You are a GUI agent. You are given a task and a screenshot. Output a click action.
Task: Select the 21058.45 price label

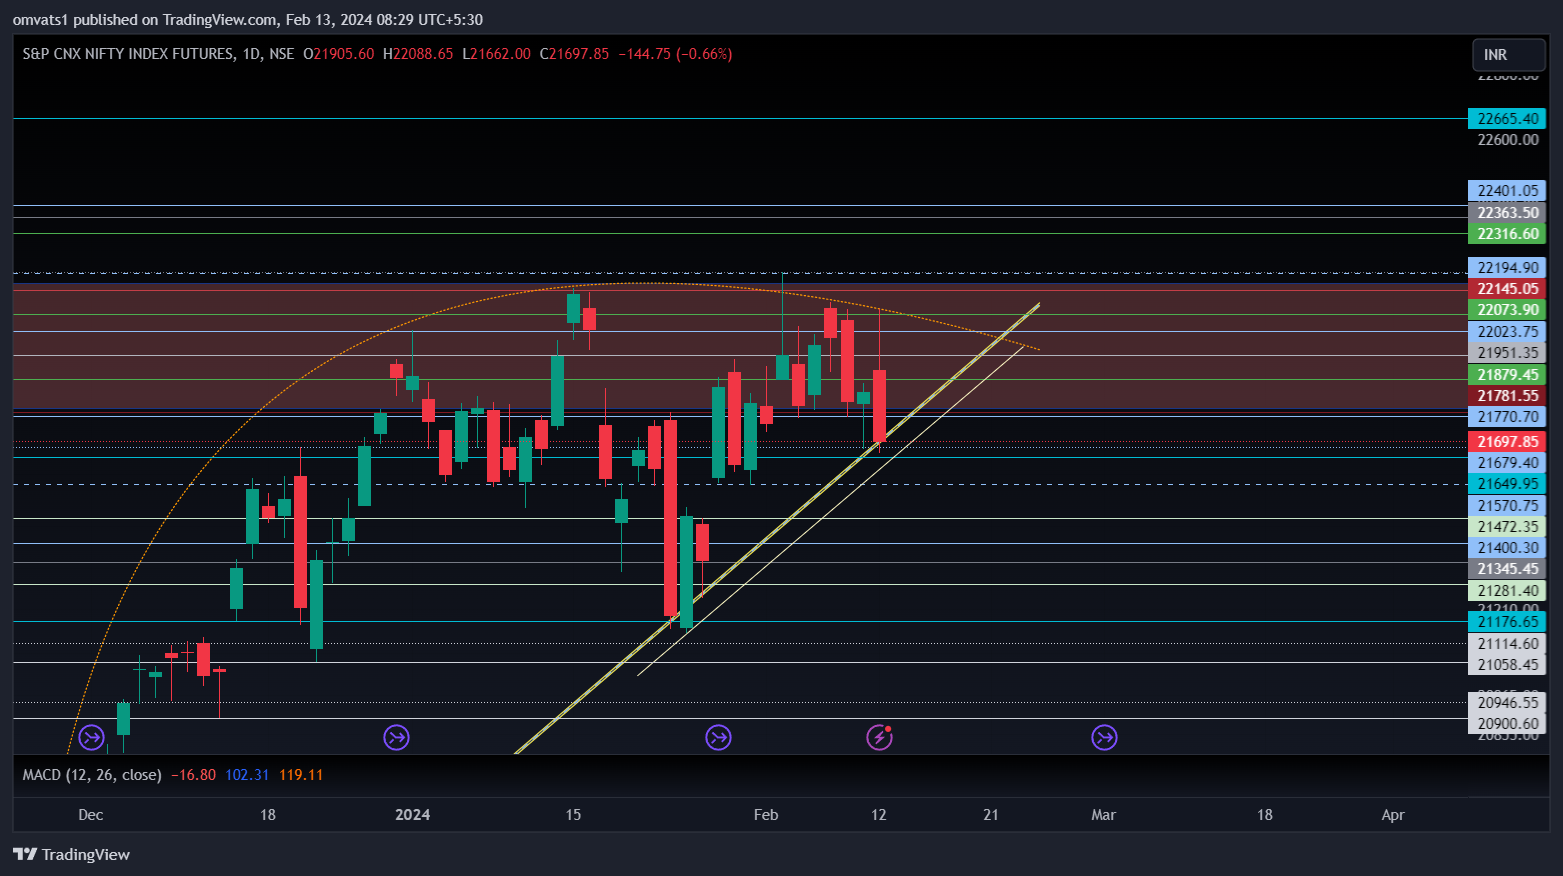[x=1506, y=665]
